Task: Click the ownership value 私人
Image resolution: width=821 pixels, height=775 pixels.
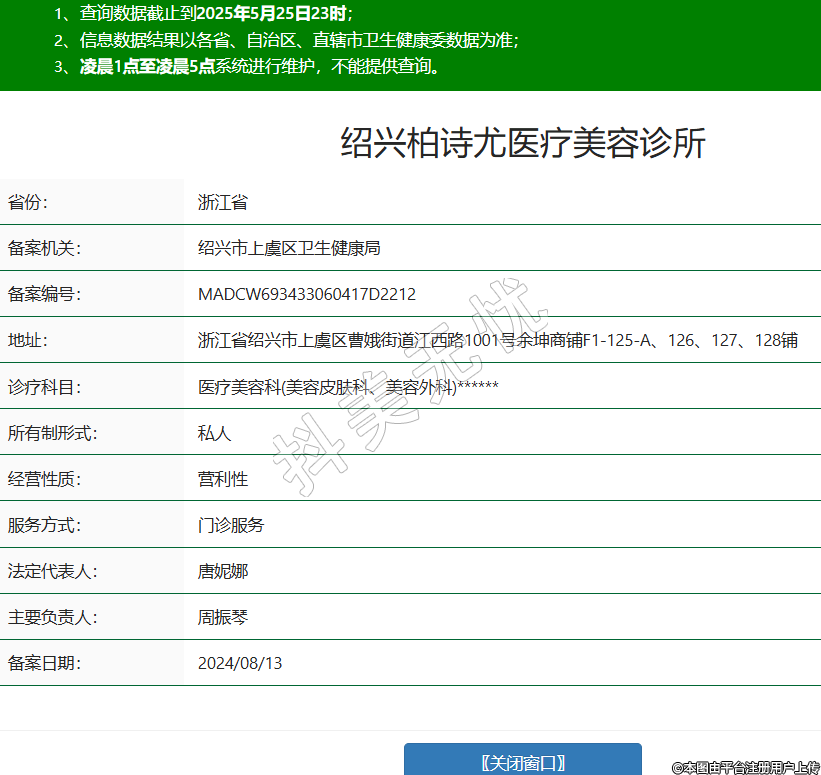Action: point(214,433)
